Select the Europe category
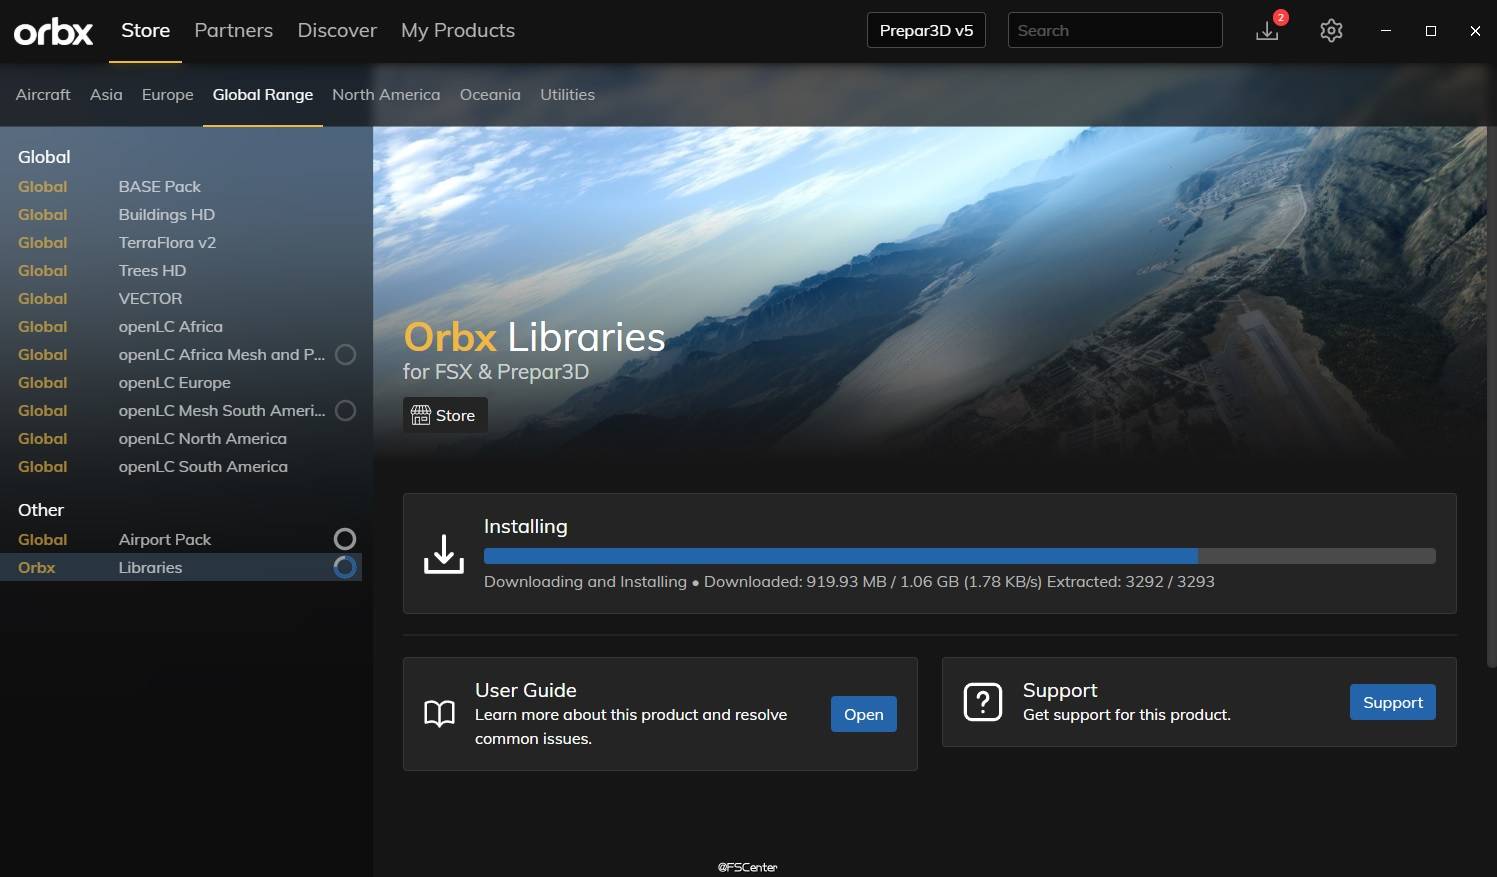This screenshot has width=1497, height=877. point(168,94)
